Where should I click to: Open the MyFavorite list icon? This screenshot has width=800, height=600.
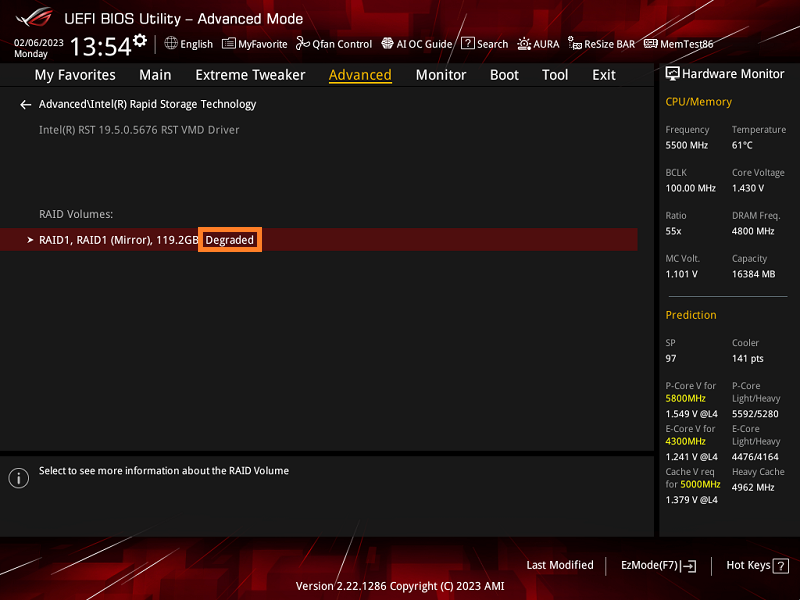click(229, 43)
